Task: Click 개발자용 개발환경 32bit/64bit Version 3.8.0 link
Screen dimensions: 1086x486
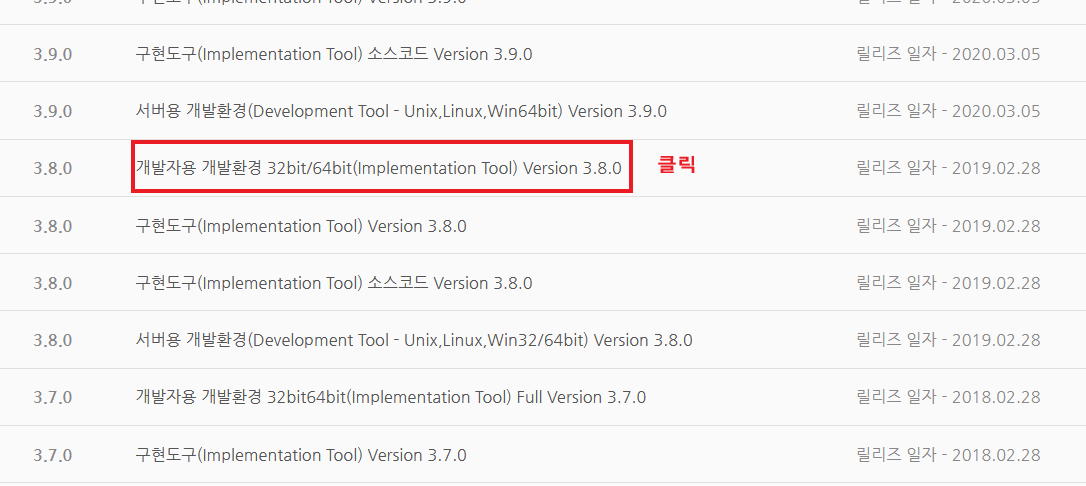Action: coord(379,168)
